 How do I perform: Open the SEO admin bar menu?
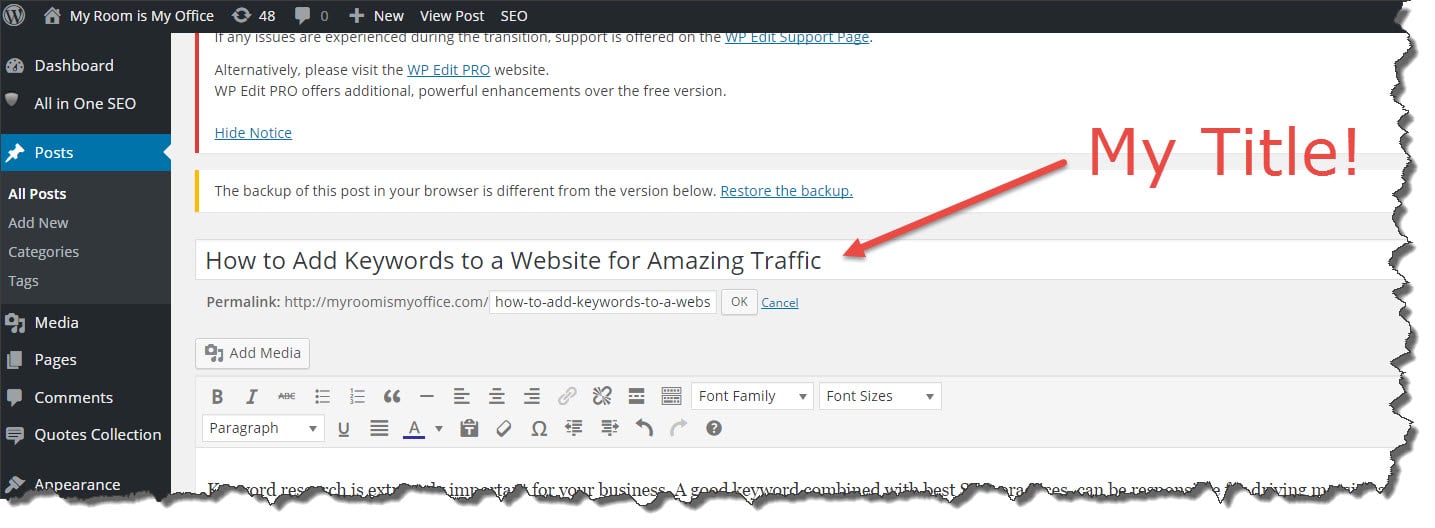(514, 15)
